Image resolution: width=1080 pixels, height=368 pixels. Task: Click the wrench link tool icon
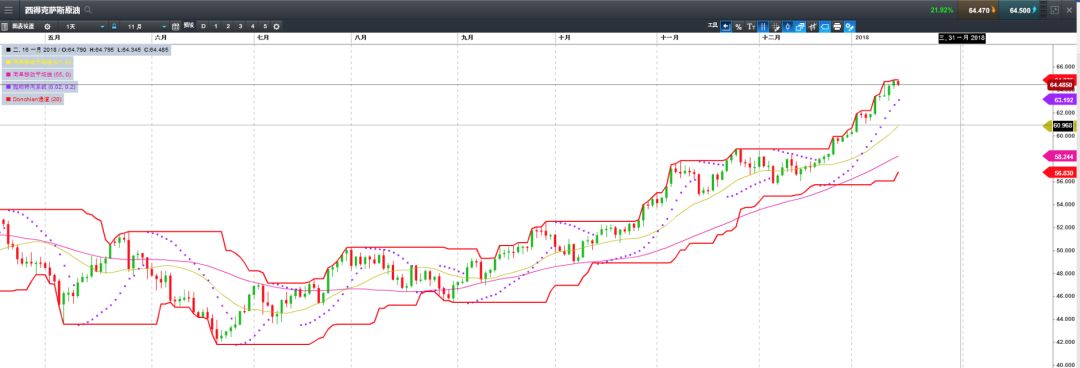[849, 26]
